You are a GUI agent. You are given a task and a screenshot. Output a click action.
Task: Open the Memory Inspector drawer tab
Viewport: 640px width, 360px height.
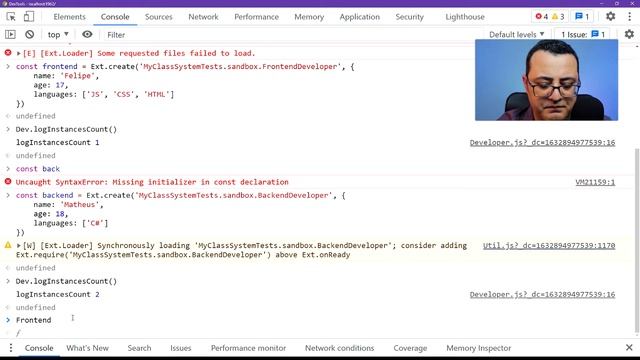pos(478,348)
